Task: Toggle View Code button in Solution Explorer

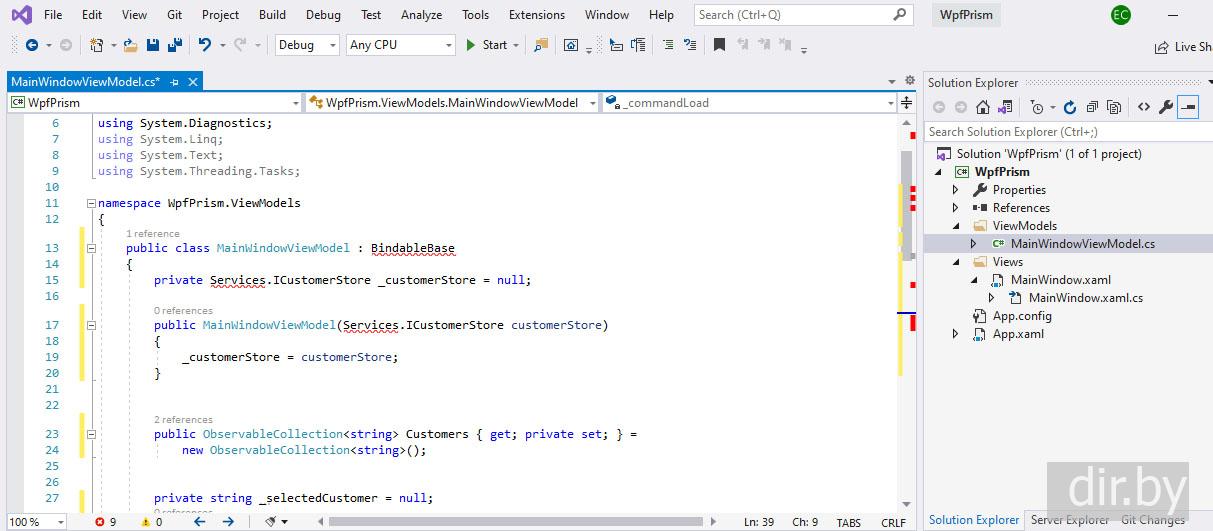Action: pos(1143,108)
